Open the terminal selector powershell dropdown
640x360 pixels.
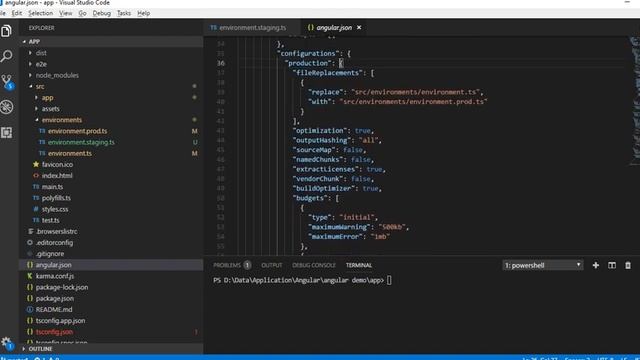(542, 265)
